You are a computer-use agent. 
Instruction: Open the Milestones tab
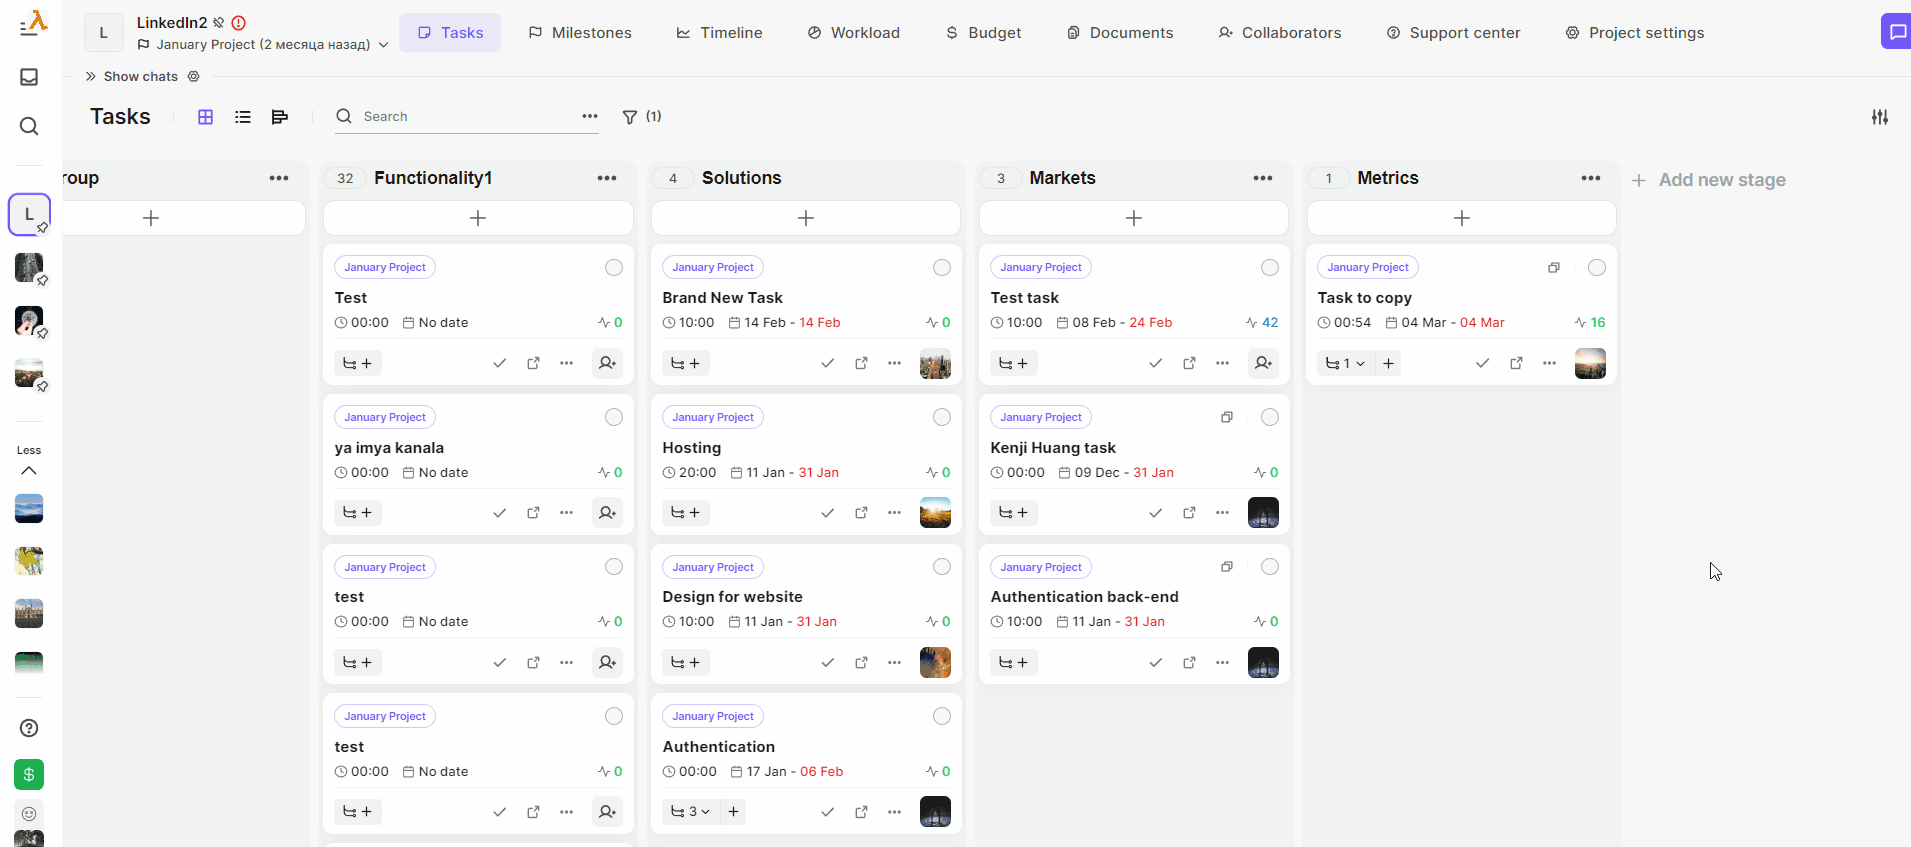(580, 33)
